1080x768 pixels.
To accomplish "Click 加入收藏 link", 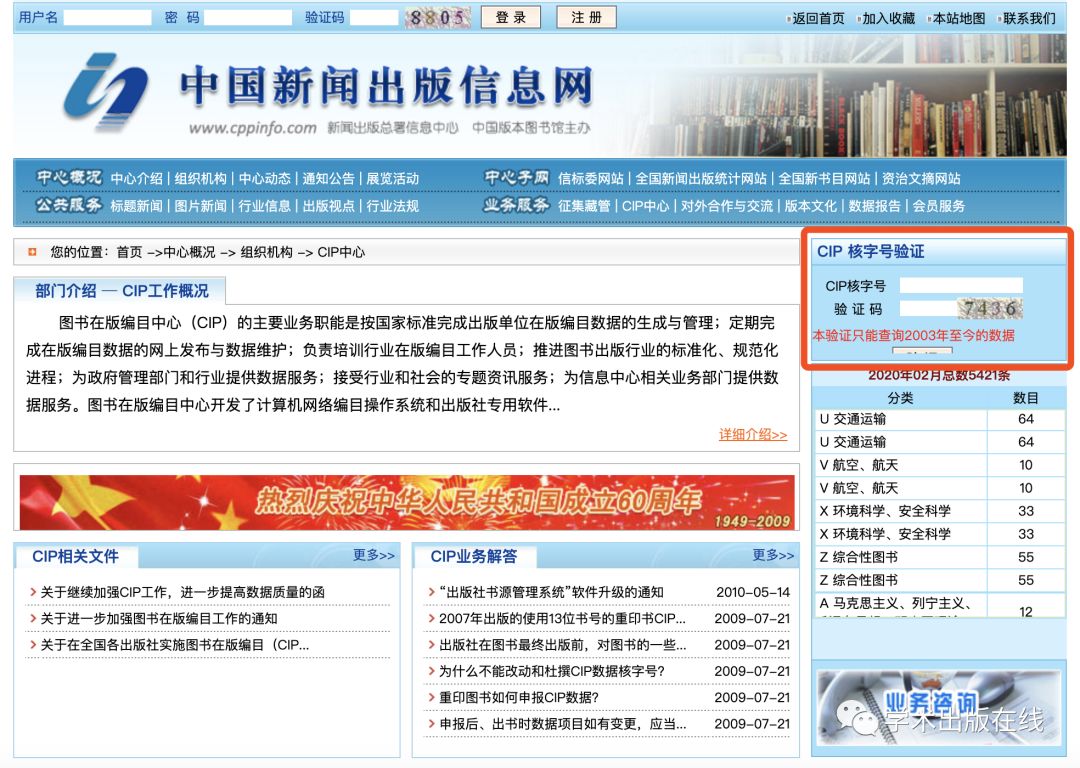I will [x=889, y=19].
